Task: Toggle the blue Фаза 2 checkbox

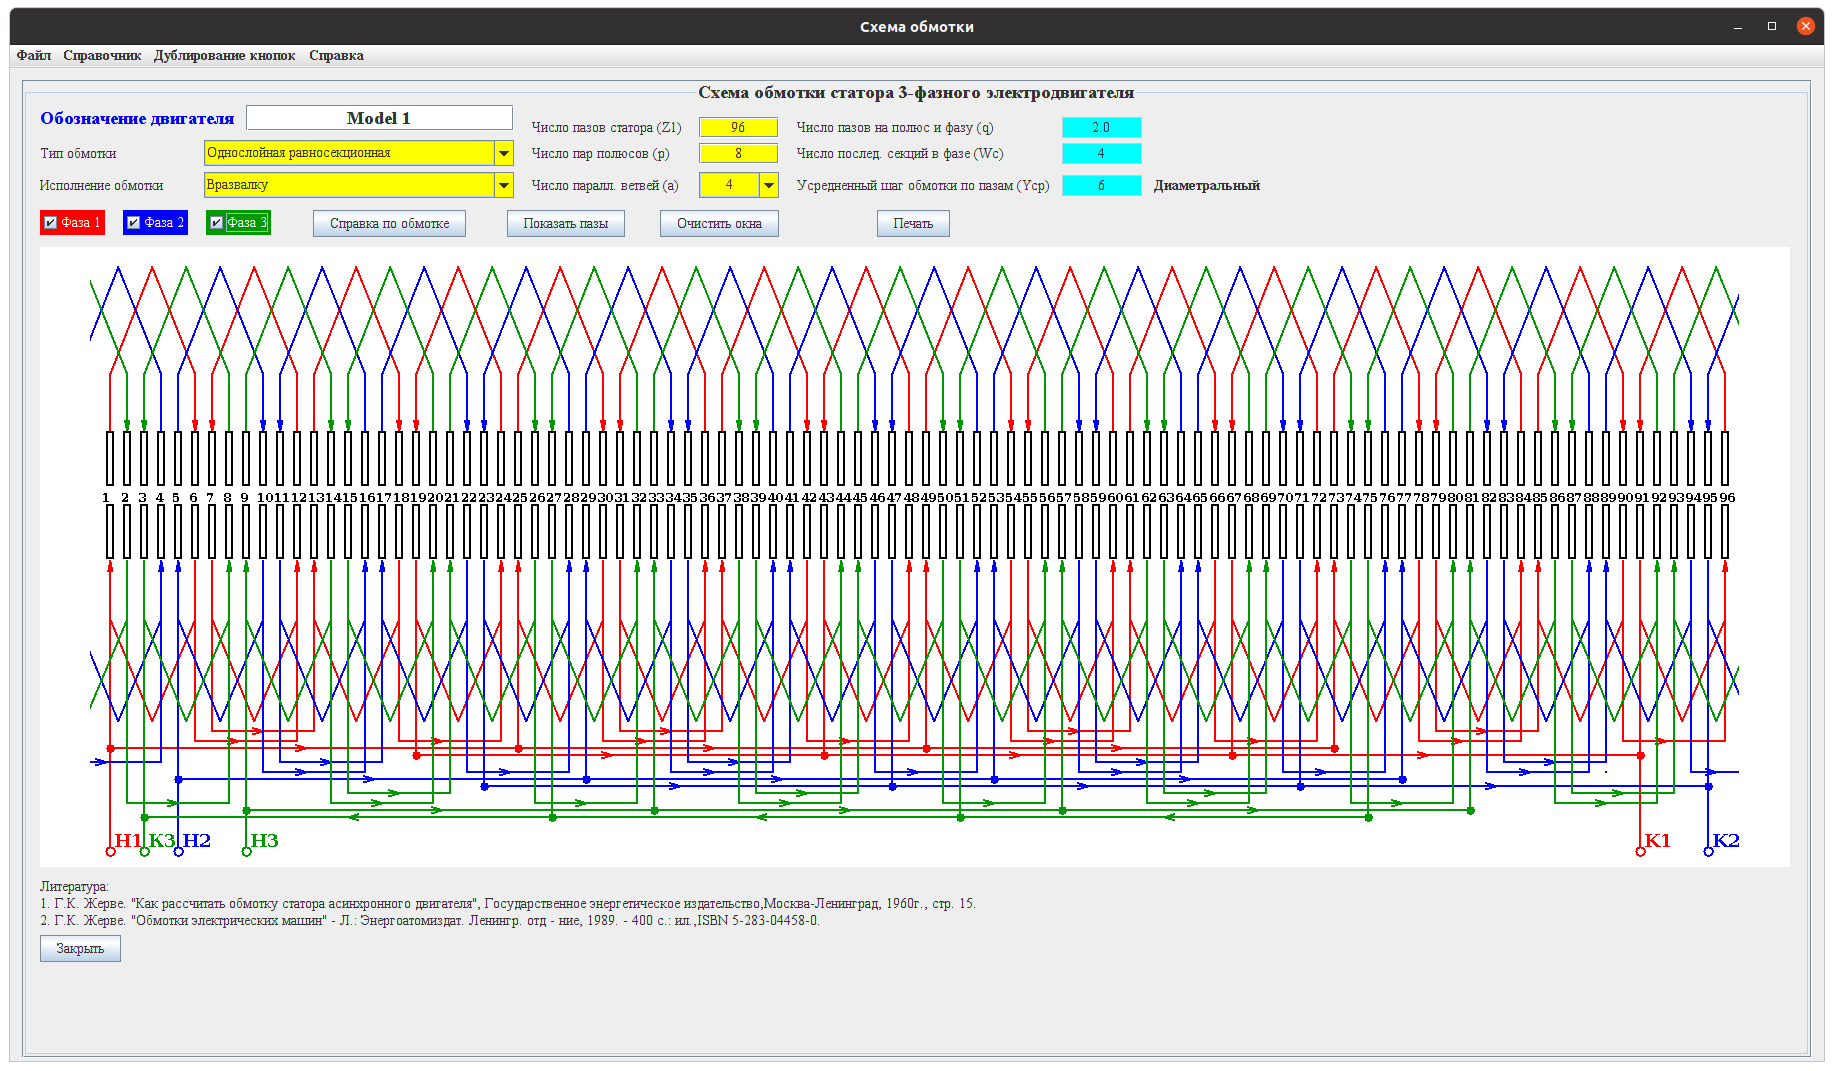Action: 134,223
